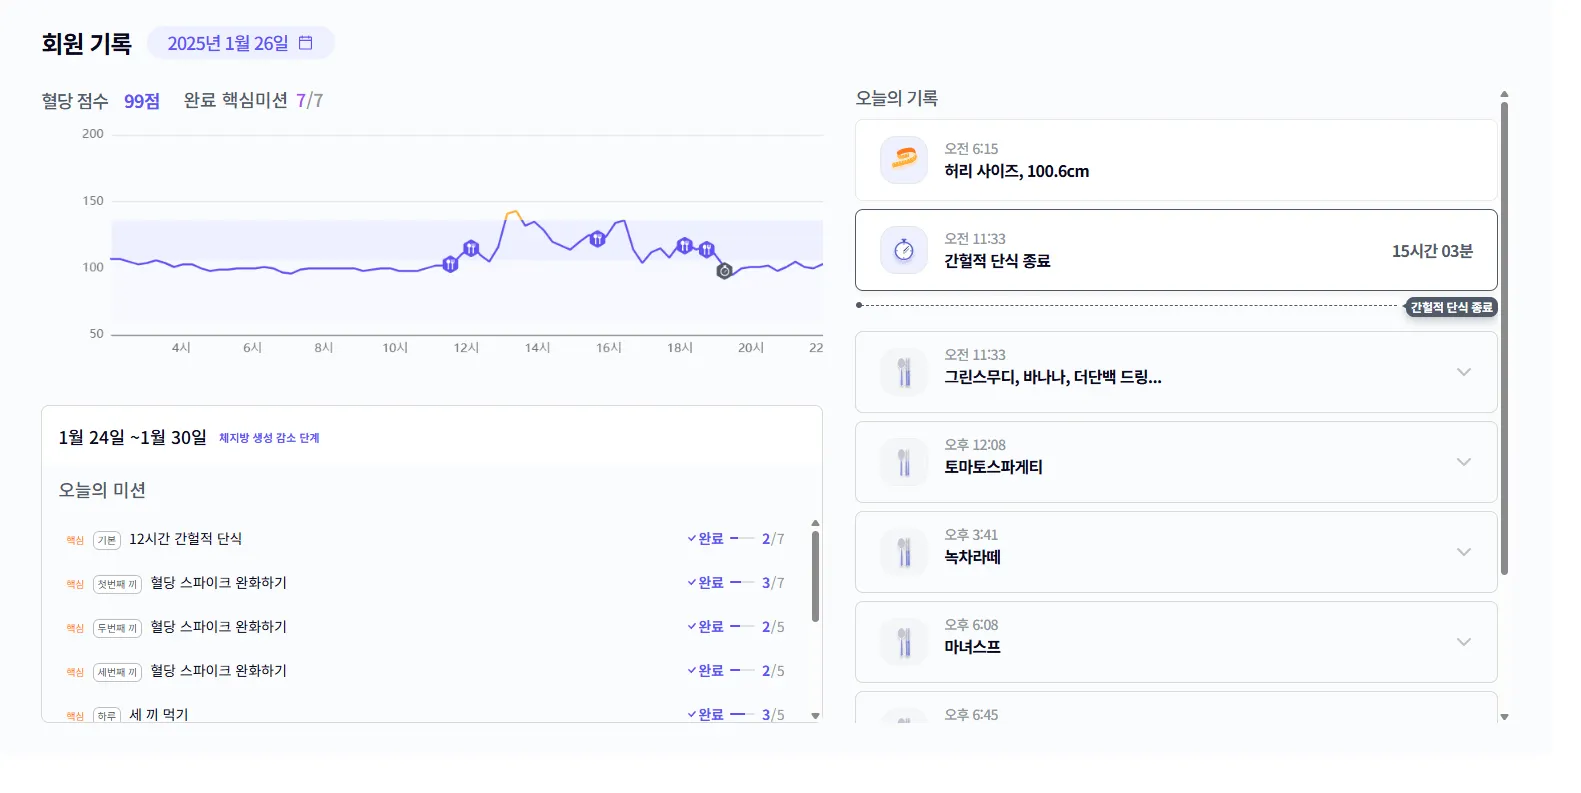Expand the 그린스무디, 바나나 meal entry chevron
The height and width of the screenshot is (793, 1581).
[1464, 372]
